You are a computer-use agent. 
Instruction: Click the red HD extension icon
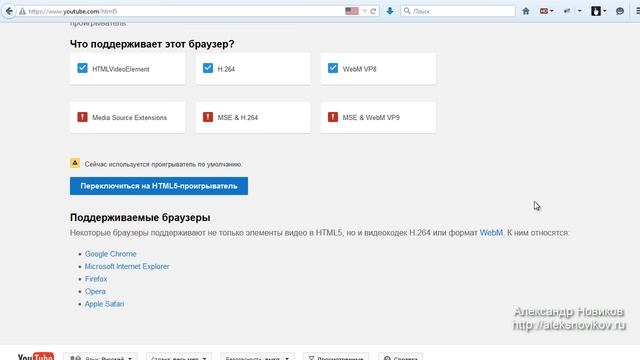click(544, 11)
